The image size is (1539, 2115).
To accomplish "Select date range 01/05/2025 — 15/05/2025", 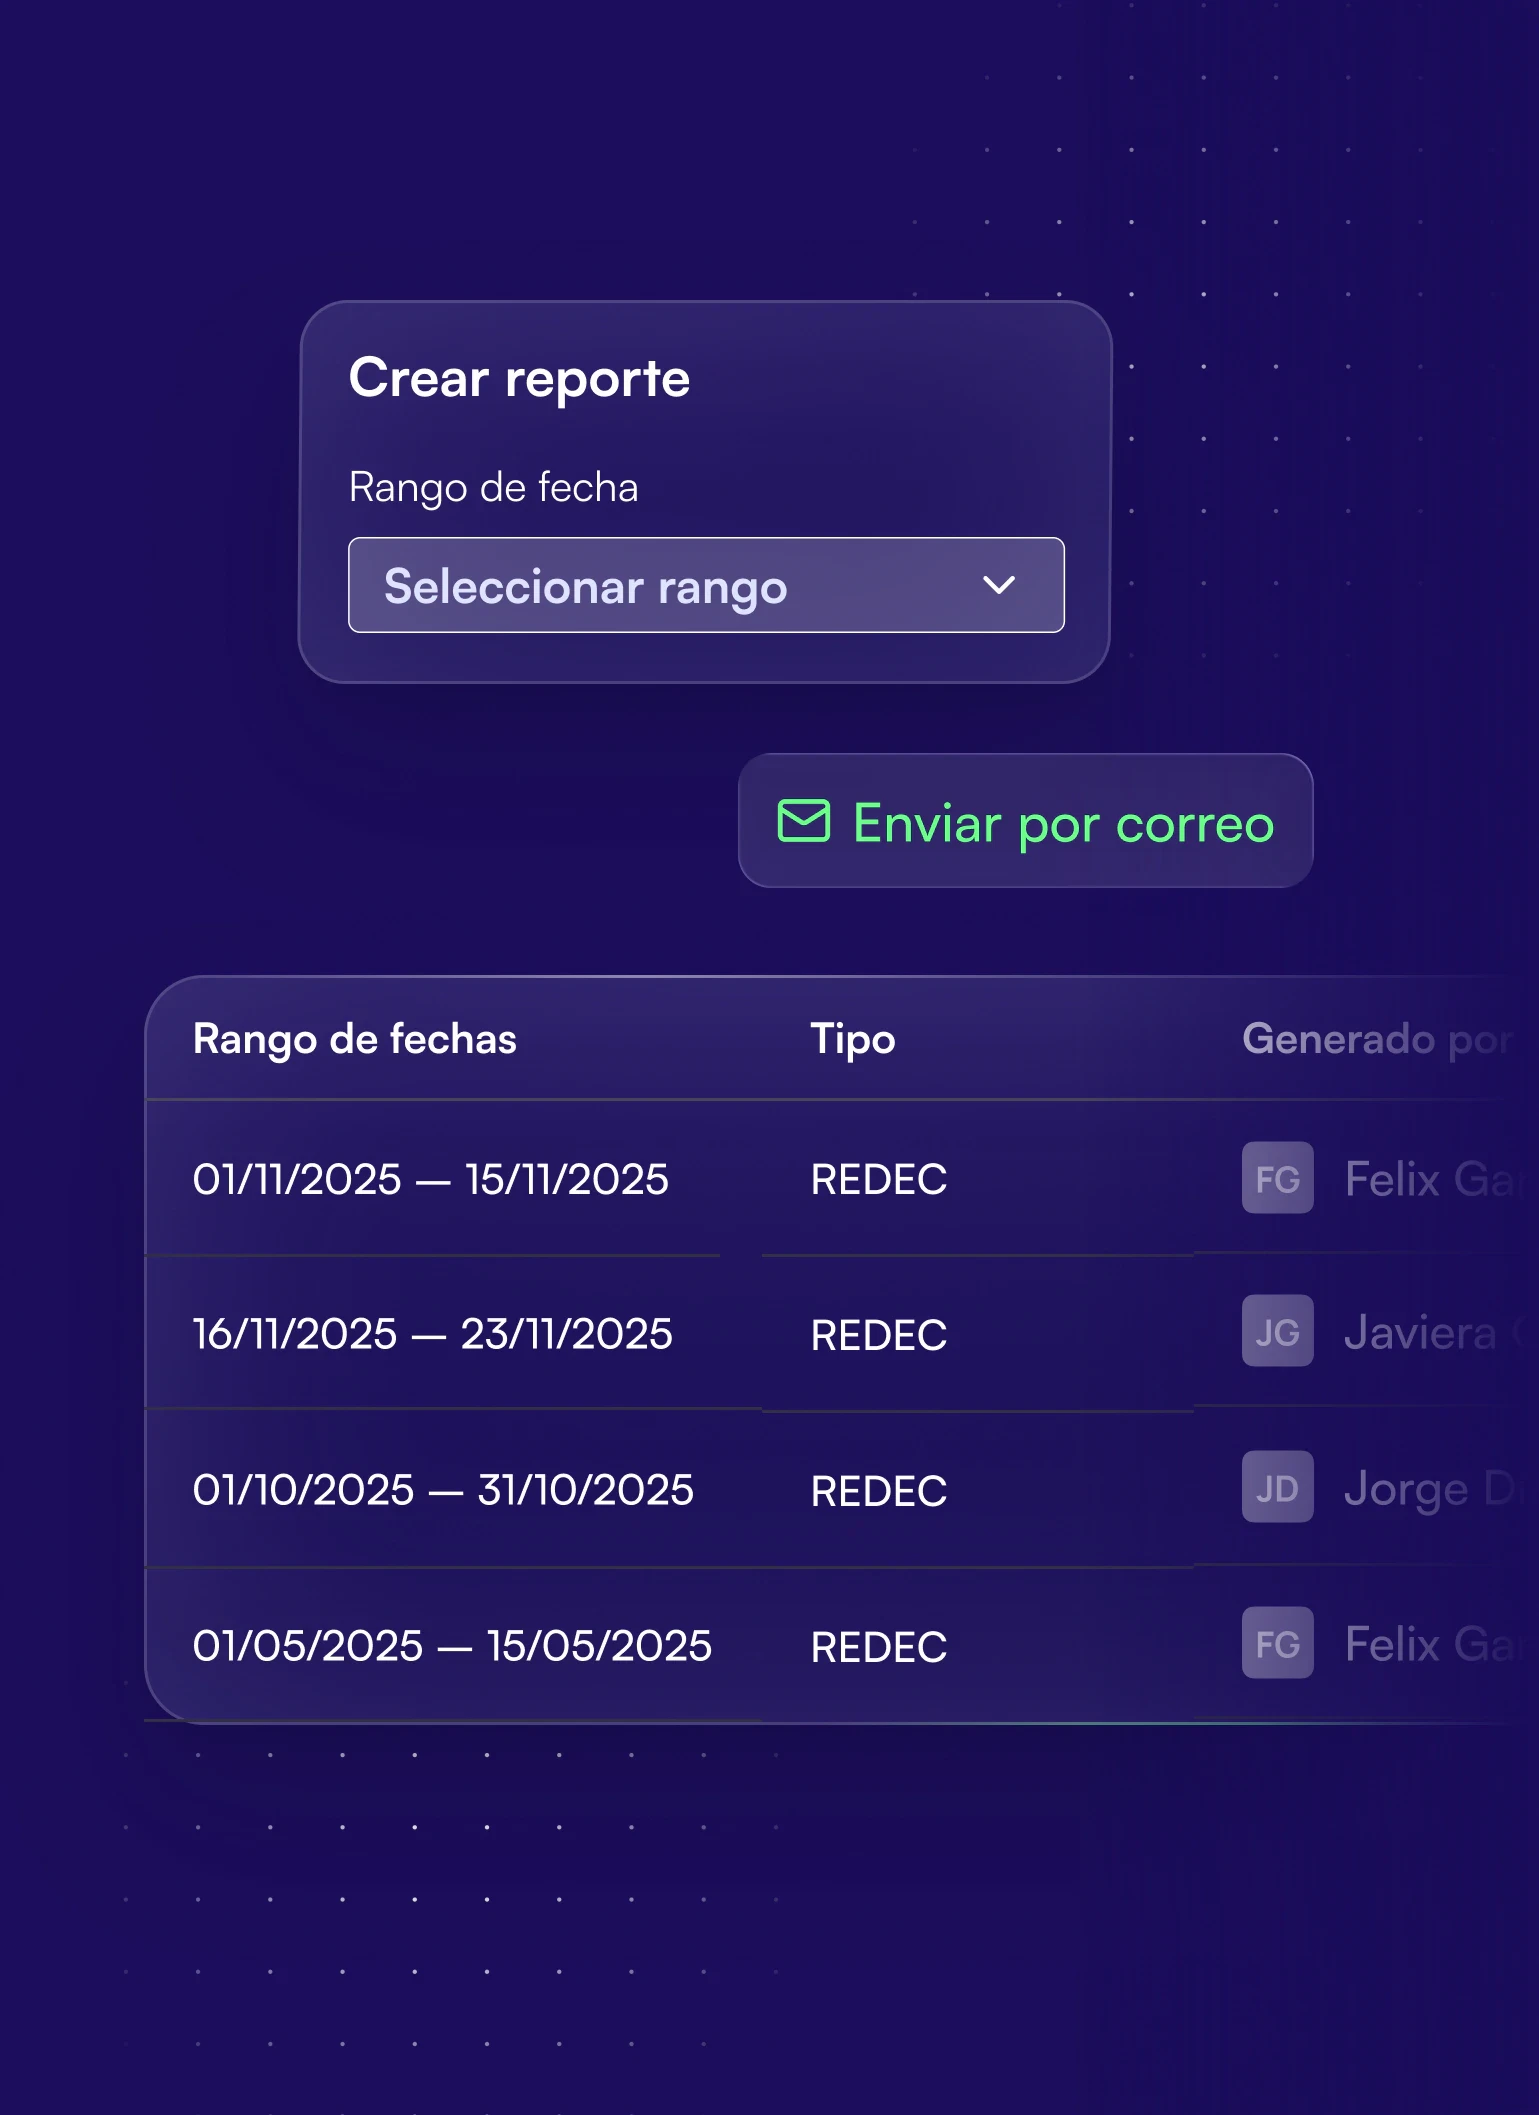I will point(452,1646).
